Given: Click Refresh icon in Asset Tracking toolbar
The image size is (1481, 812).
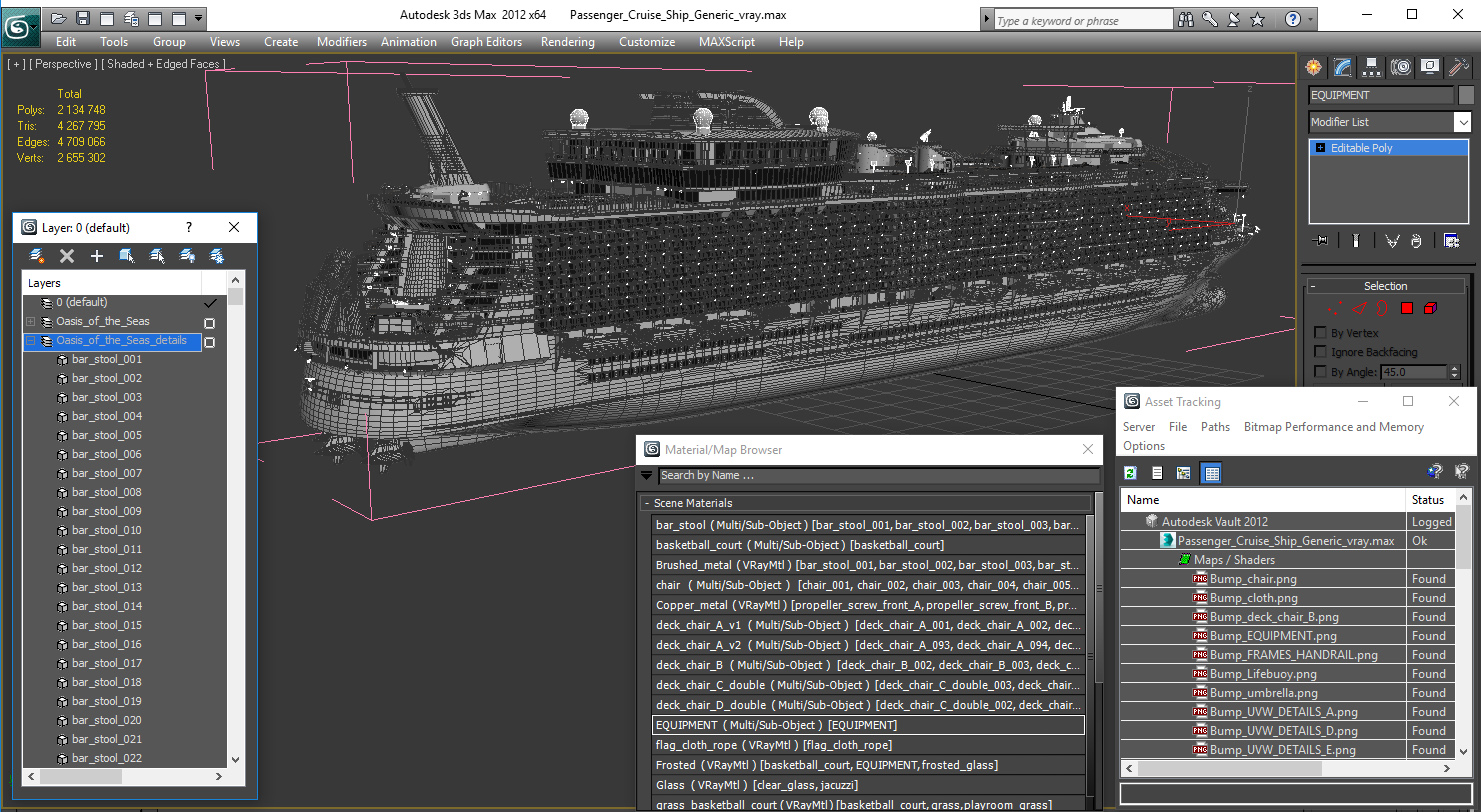Looking at the screenshot, I should tap(1131, 473).
